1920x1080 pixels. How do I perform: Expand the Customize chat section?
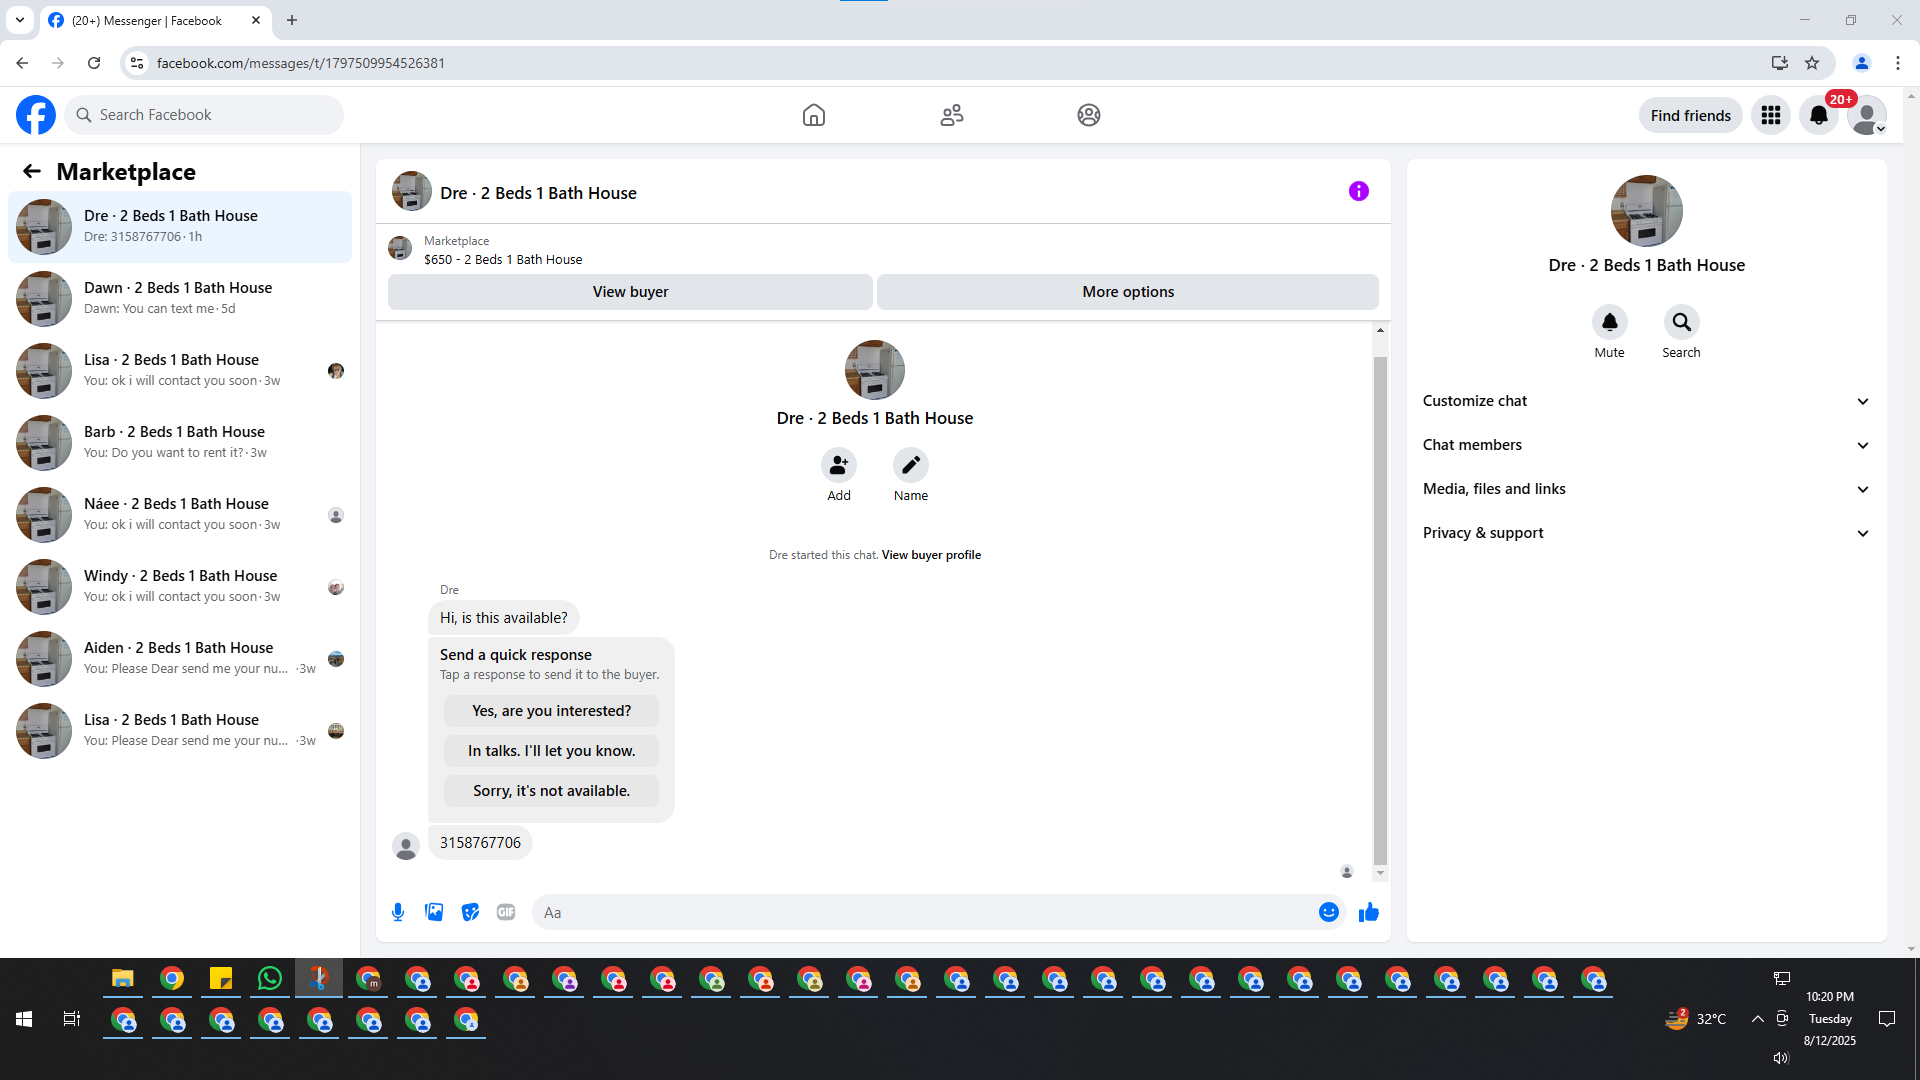coord(1646,401)
